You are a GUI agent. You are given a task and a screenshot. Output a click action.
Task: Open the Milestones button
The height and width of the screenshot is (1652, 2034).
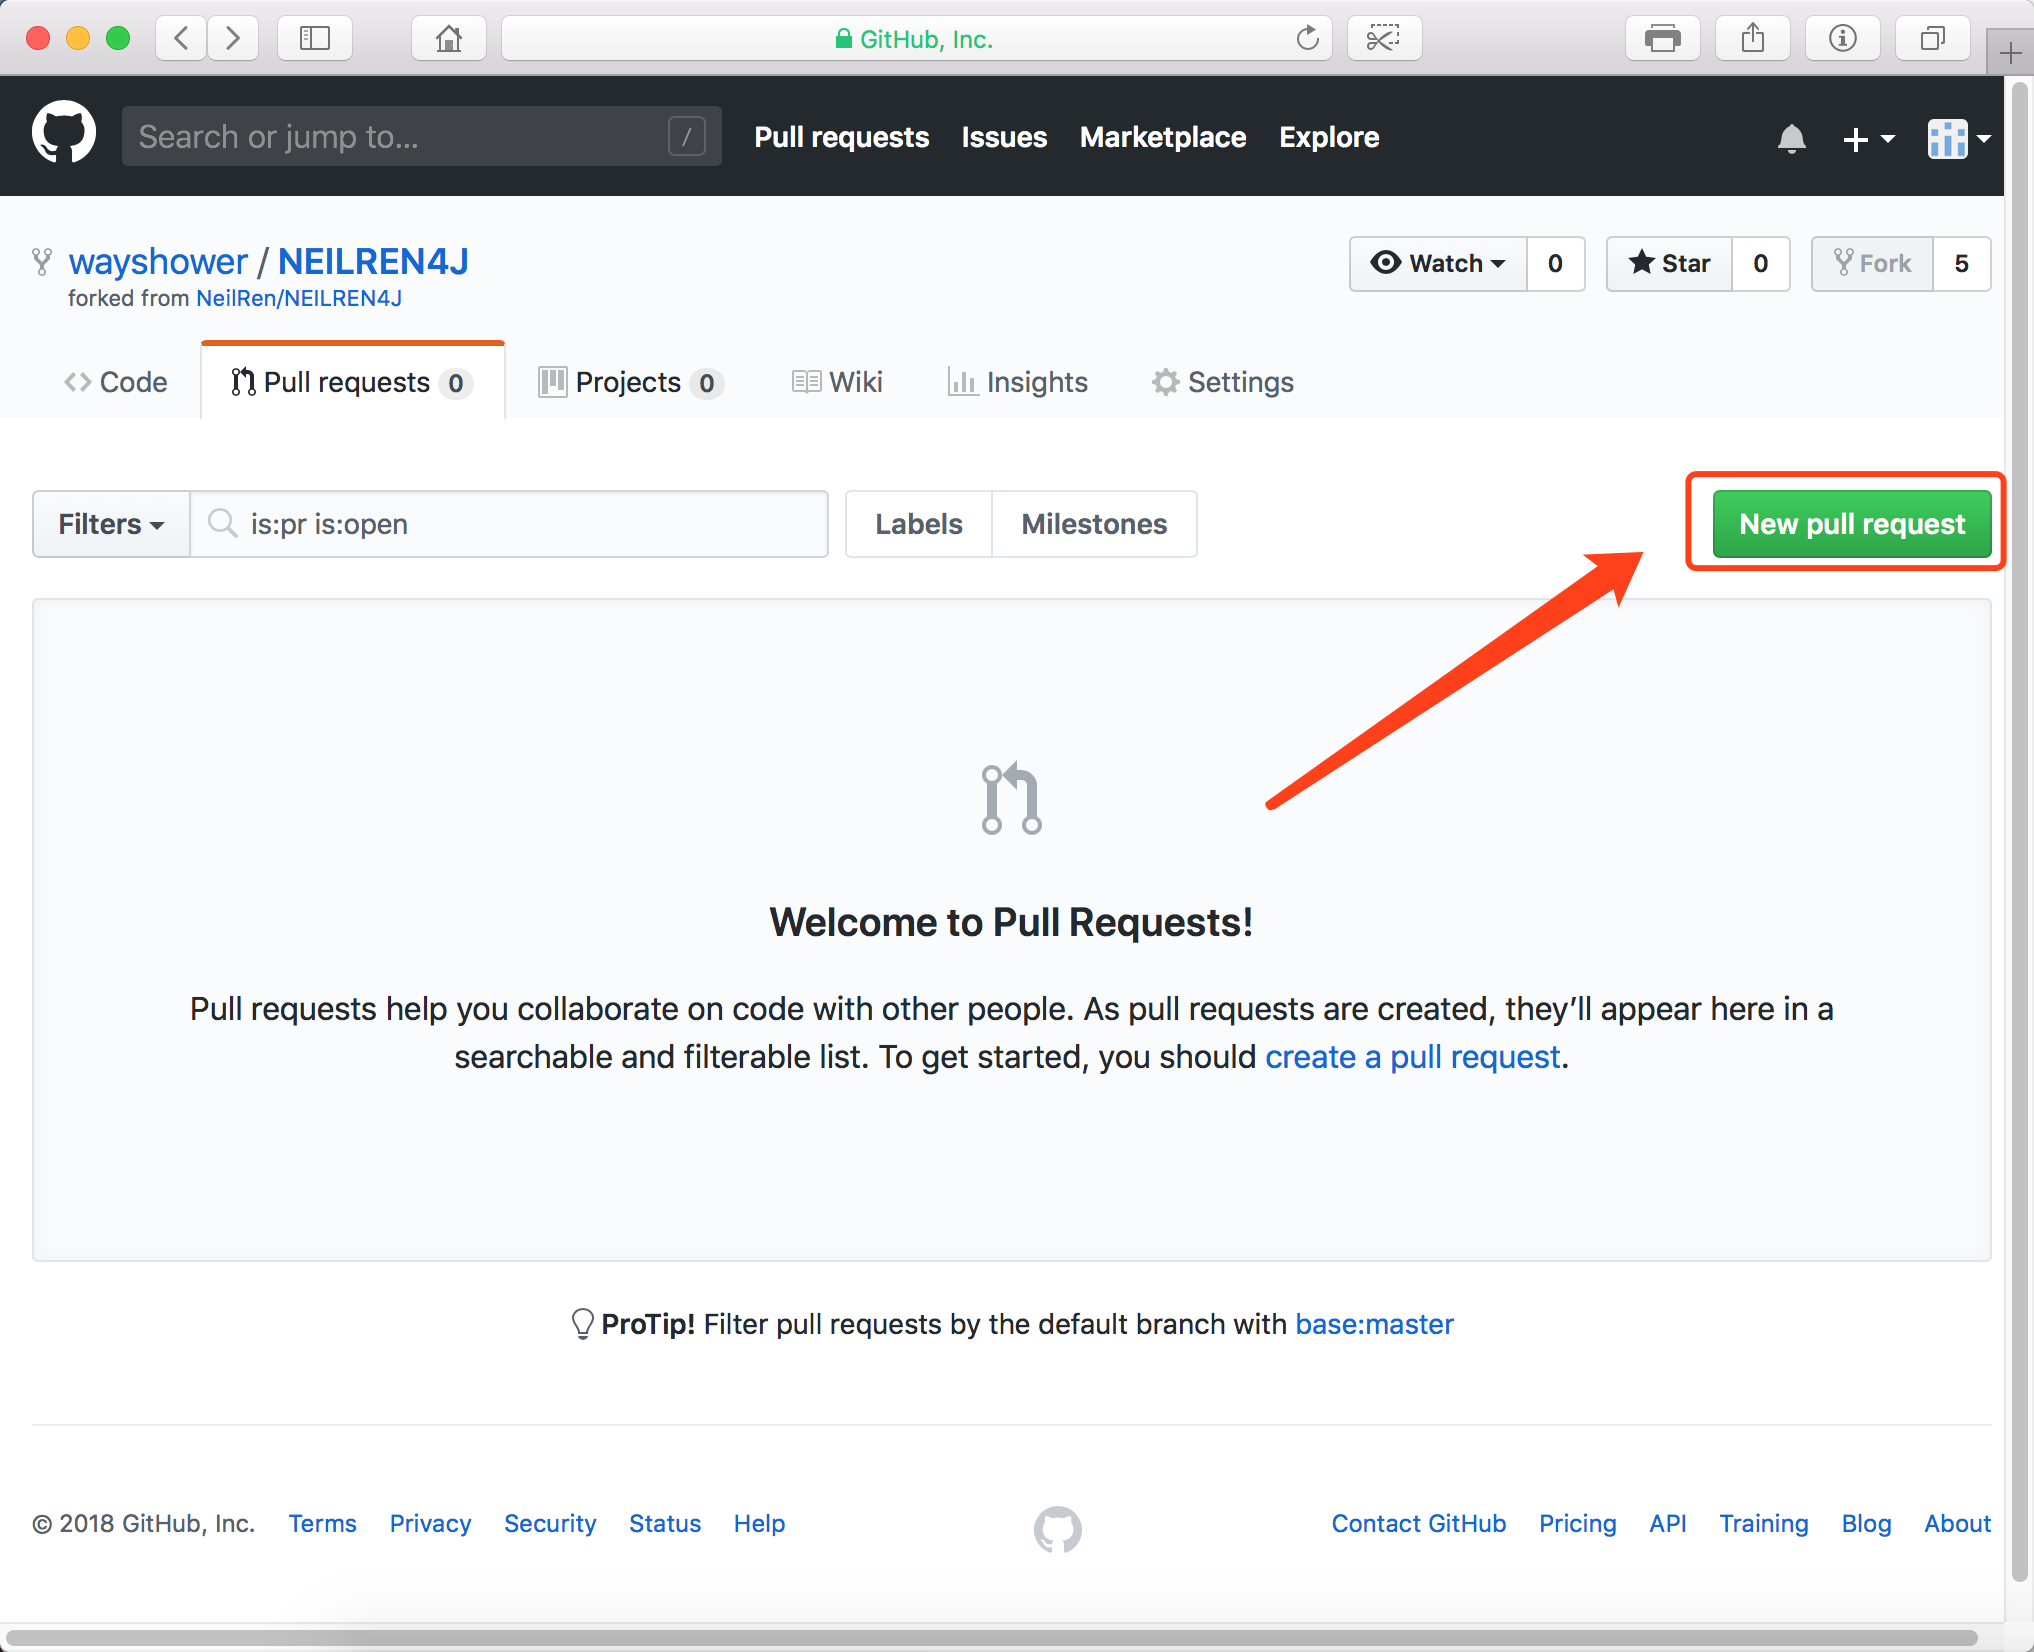tap(1094, 524)
